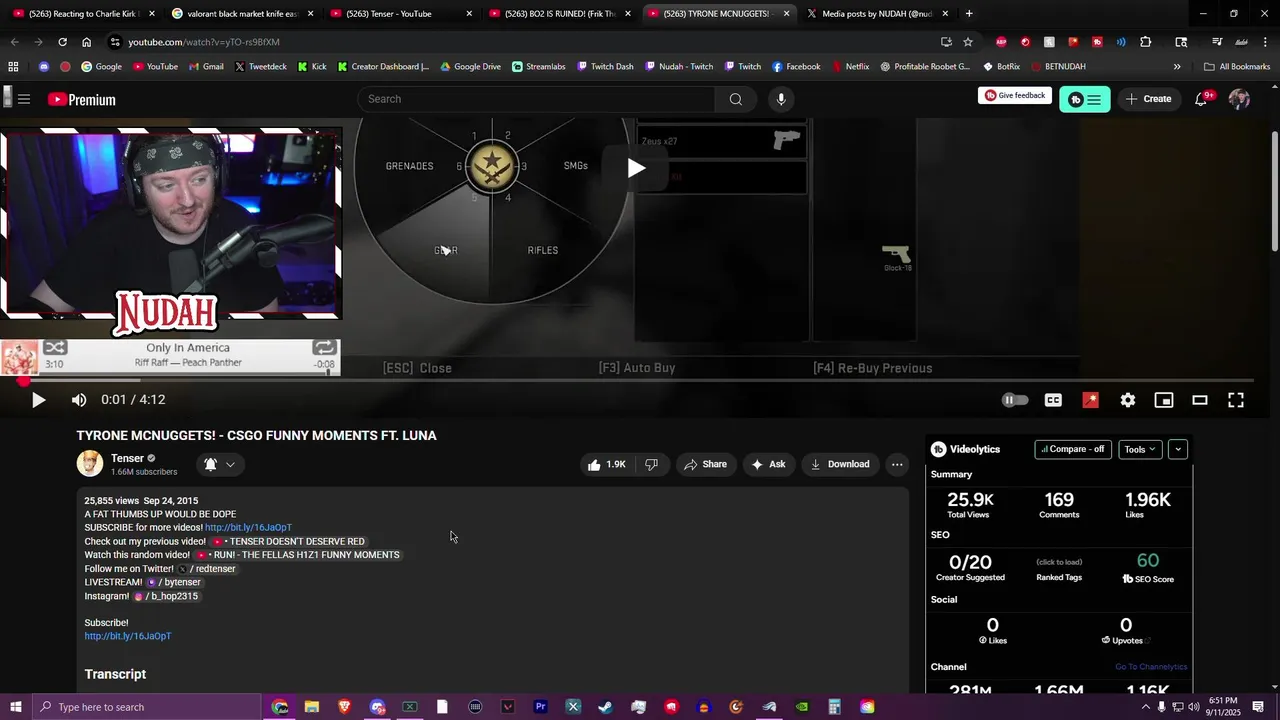Viewport: 1280px width, 720px height.
Task: Download the video
Action: pyautogui.click(x=840, y=464)
